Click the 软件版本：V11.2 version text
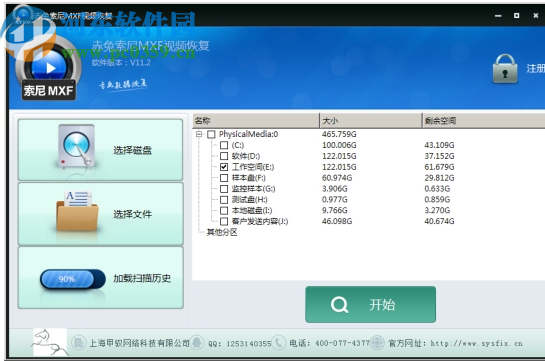The width and height of the screenshot is (545, 361). [121, 63]
